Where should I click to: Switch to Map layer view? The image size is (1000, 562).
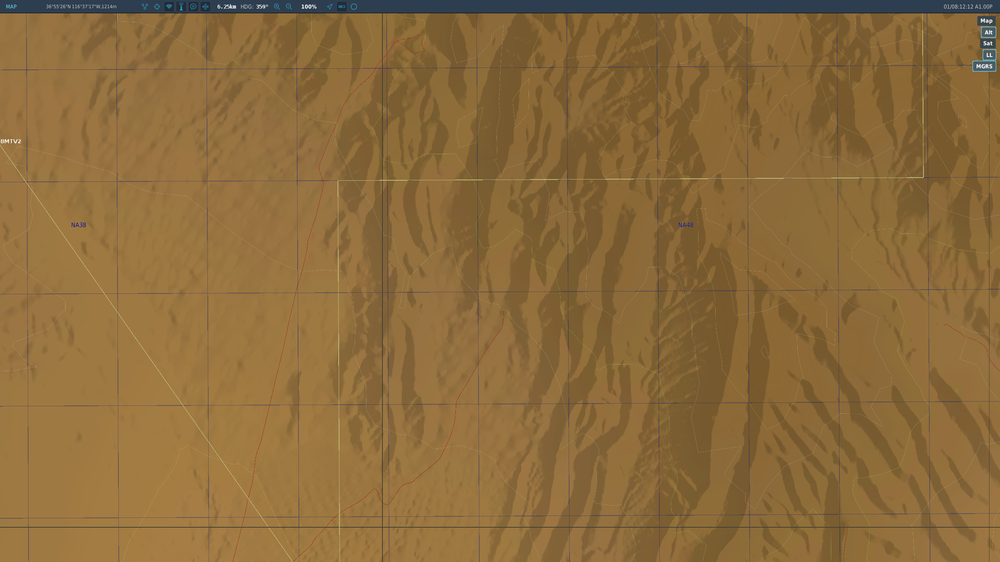tap(986, 20)
